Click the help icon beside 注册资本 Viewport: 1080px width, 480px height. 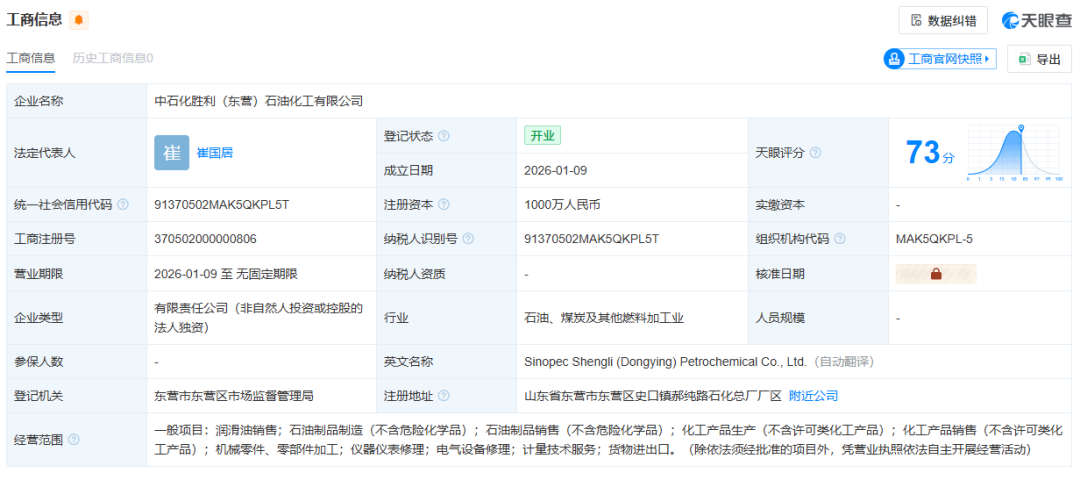[444, 205]
